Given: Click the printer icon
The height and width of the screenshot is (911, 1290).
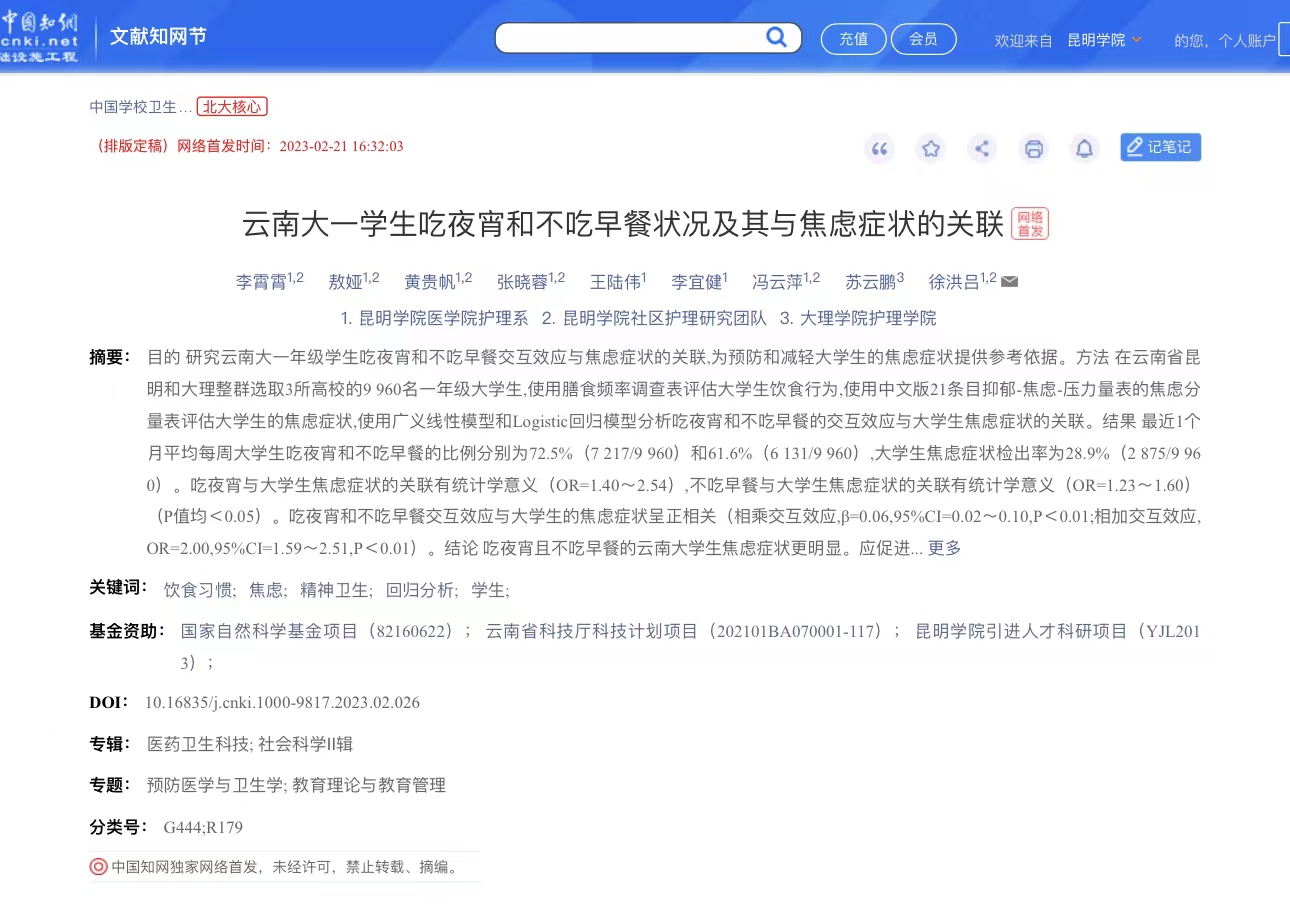Looking at the screenshot, I should pos(1033,149).
